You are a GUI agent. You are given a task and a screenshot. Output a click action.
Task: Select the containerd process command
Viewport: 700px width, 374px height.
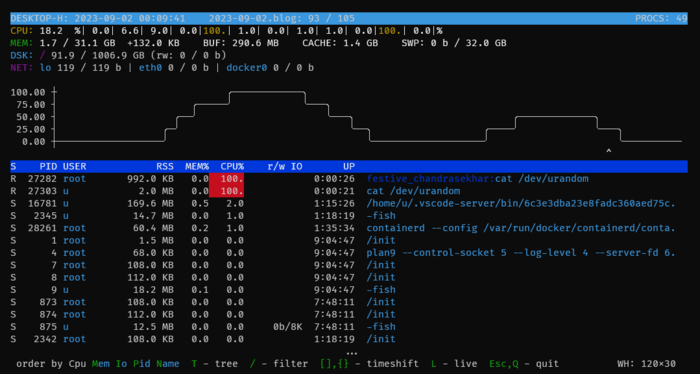click(x=521, y=228)
